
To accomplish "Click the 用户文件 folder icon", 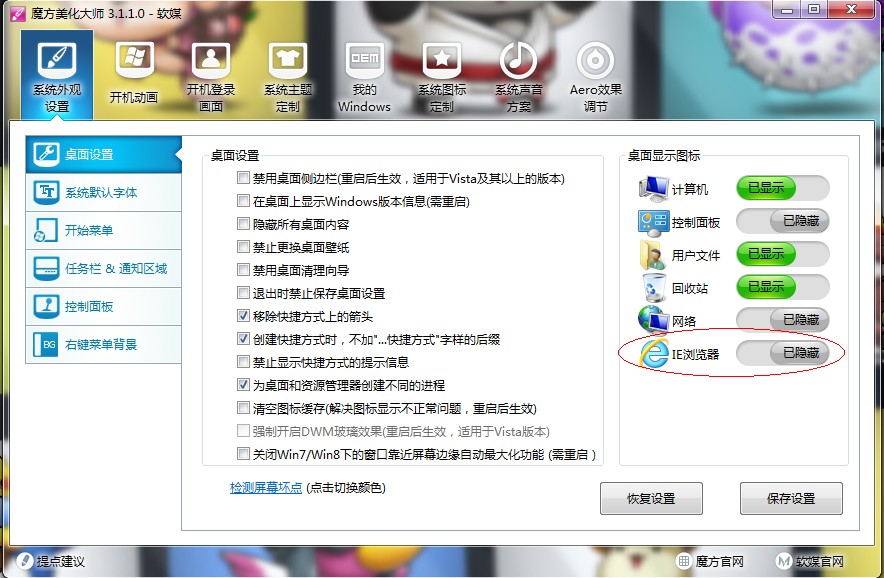I will (x=653, y=255).
